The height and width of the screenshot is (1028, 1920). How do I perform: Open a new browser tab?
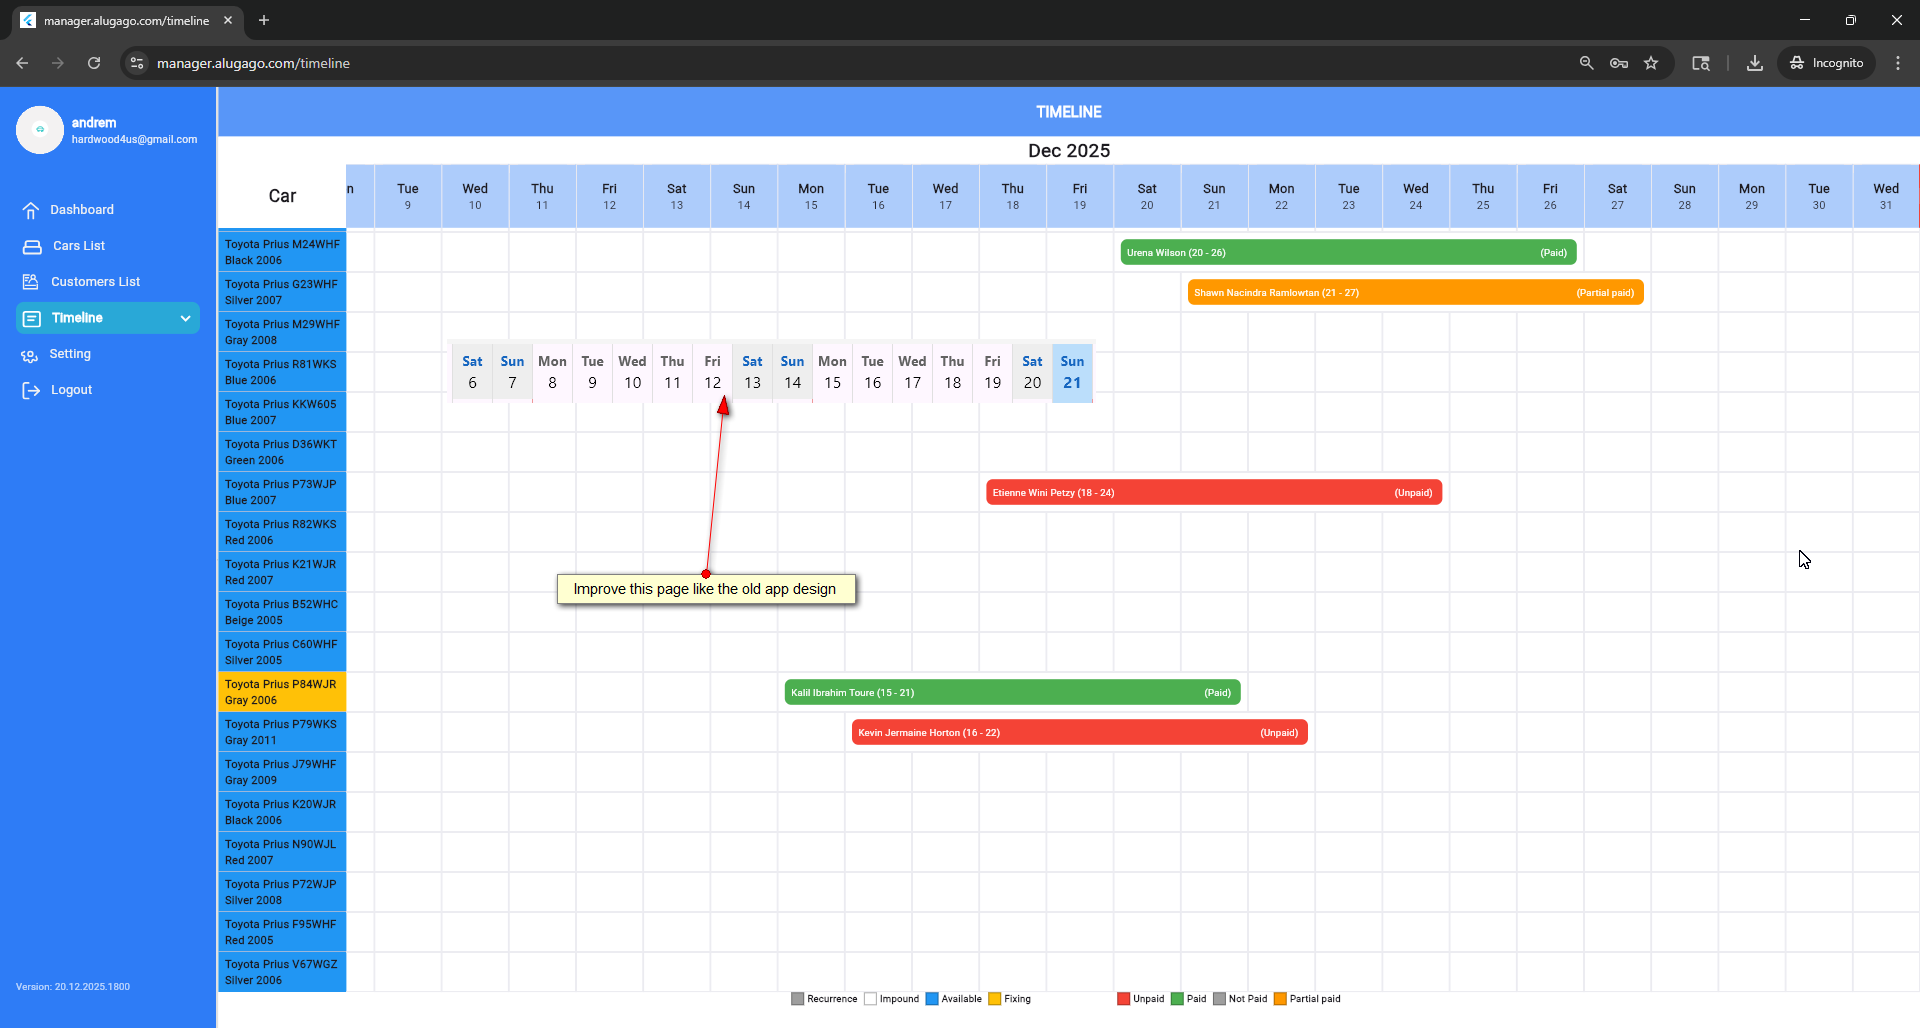click(x=264, y=20)
